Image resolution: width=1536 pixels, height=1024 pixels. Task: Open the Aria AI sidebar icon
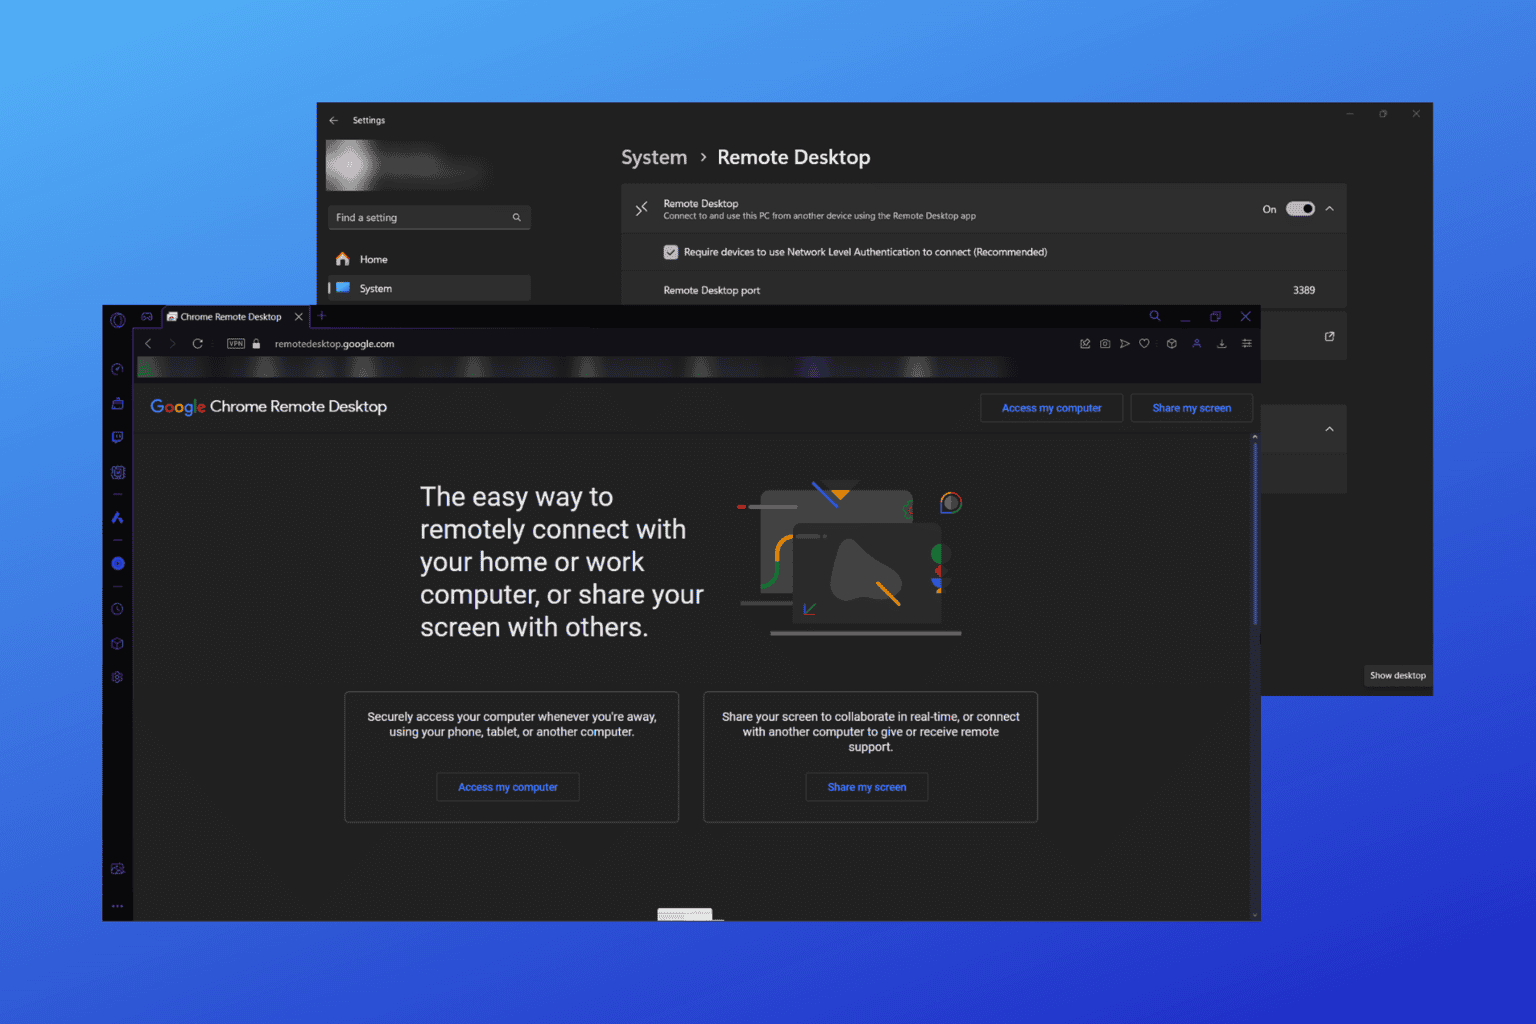(117, 517)
